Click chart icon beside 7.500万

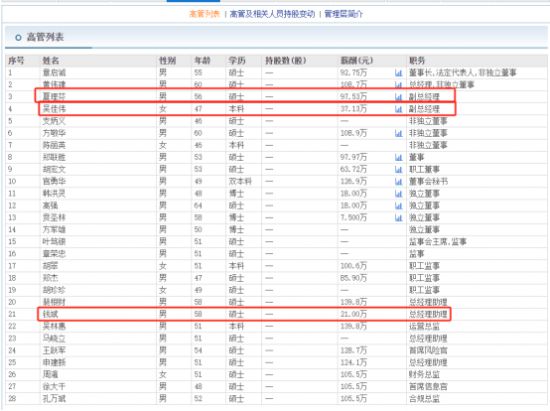coord(398,218)
